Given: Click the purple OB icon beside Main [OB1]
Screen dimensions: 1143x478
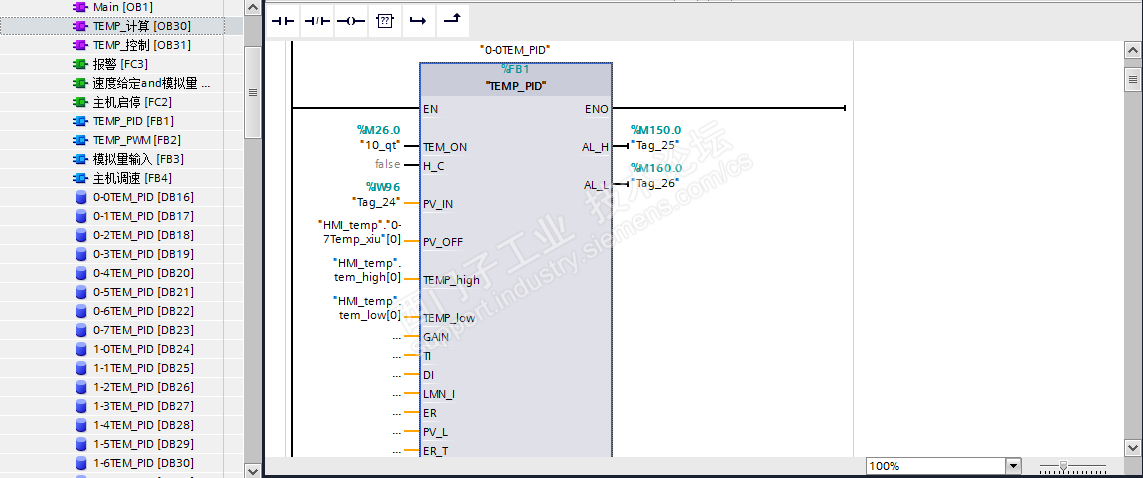Looking at the screenshot, I should pos(80,7).
